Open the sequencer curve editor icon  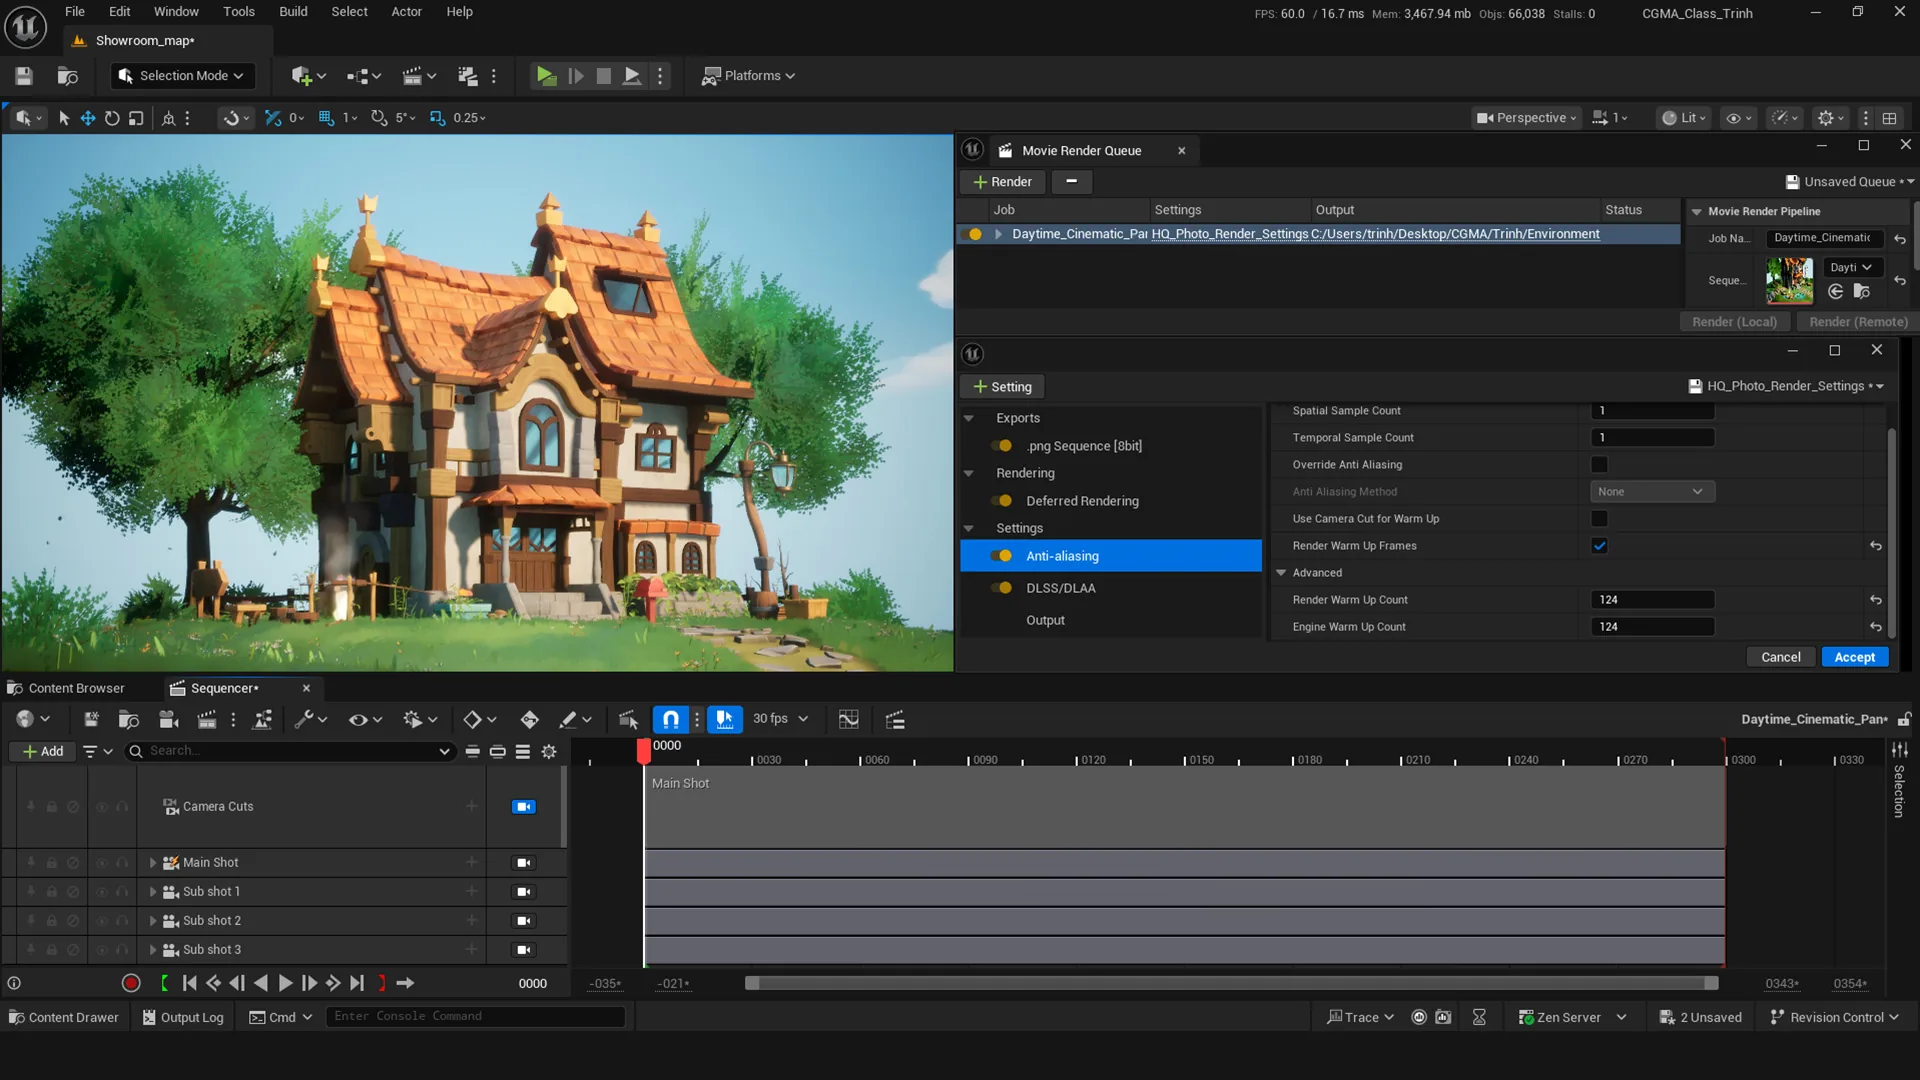pos(849,719)
